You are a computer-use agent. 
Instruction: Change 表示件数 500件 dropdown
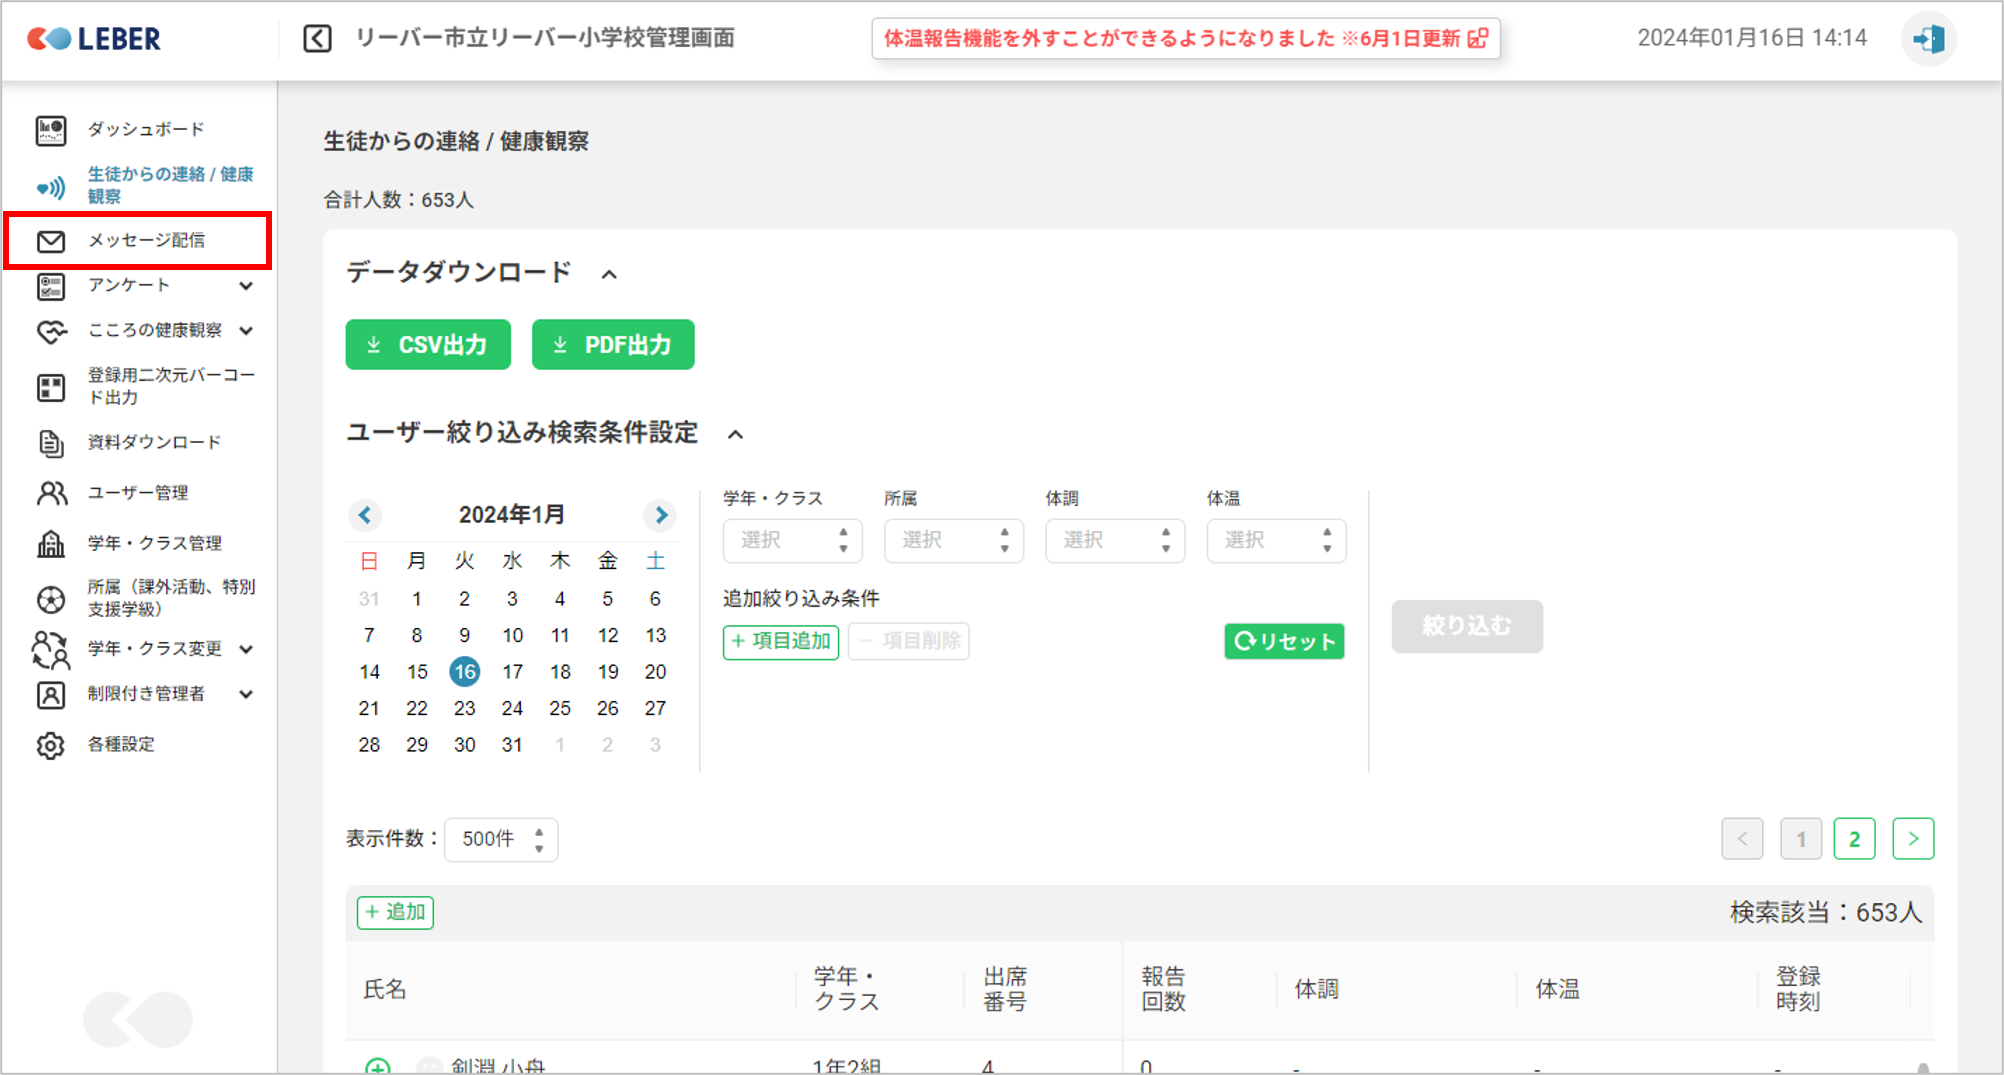501,839
